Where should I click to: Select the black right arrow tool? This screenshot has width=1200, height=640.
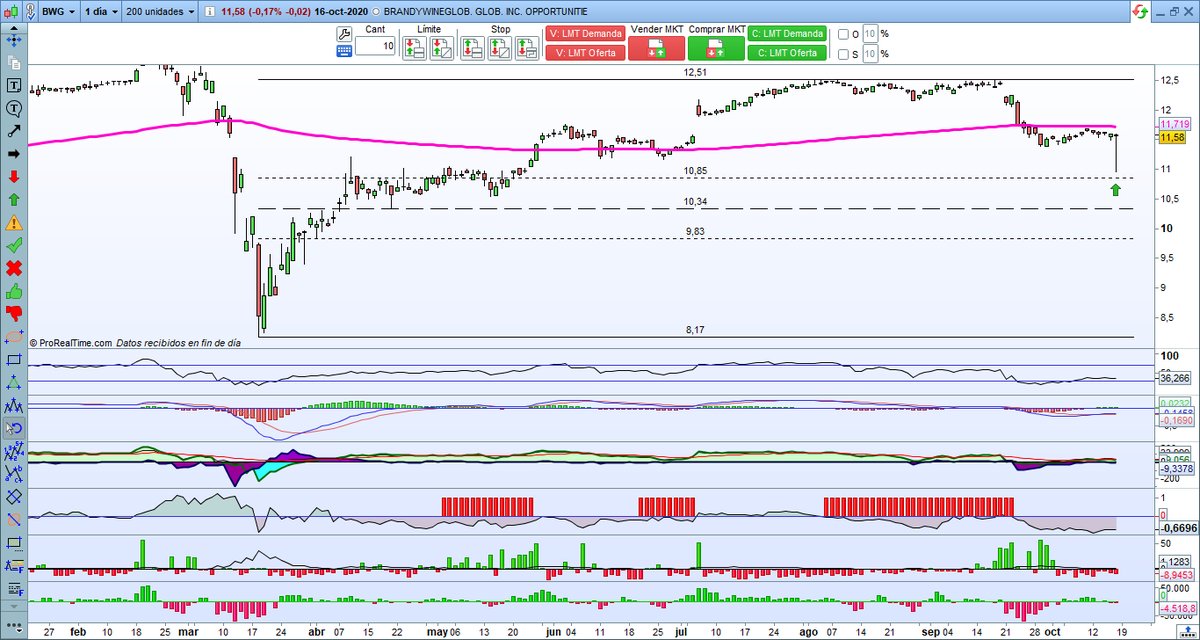(x=14, y=154)
